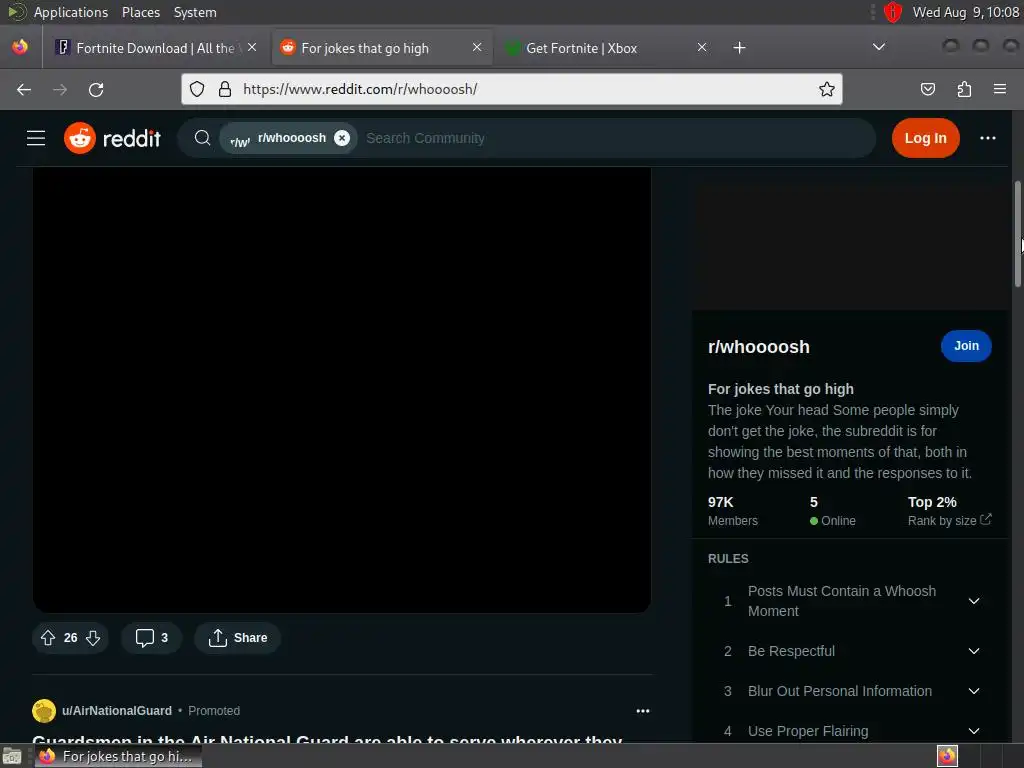Click the Firefox logo left of the tabs
This screenshot has width=1024, height=768.
tap(20, 47)
